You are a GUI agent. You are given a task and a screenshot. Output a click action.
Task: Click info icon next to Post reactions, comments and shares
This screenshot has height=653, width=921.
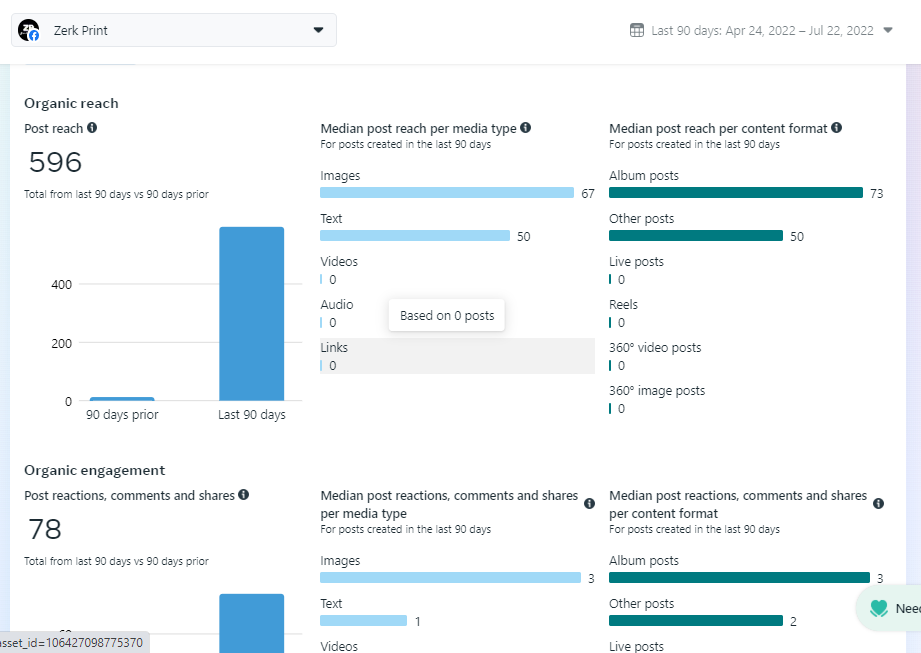click(x=244, y=495)
